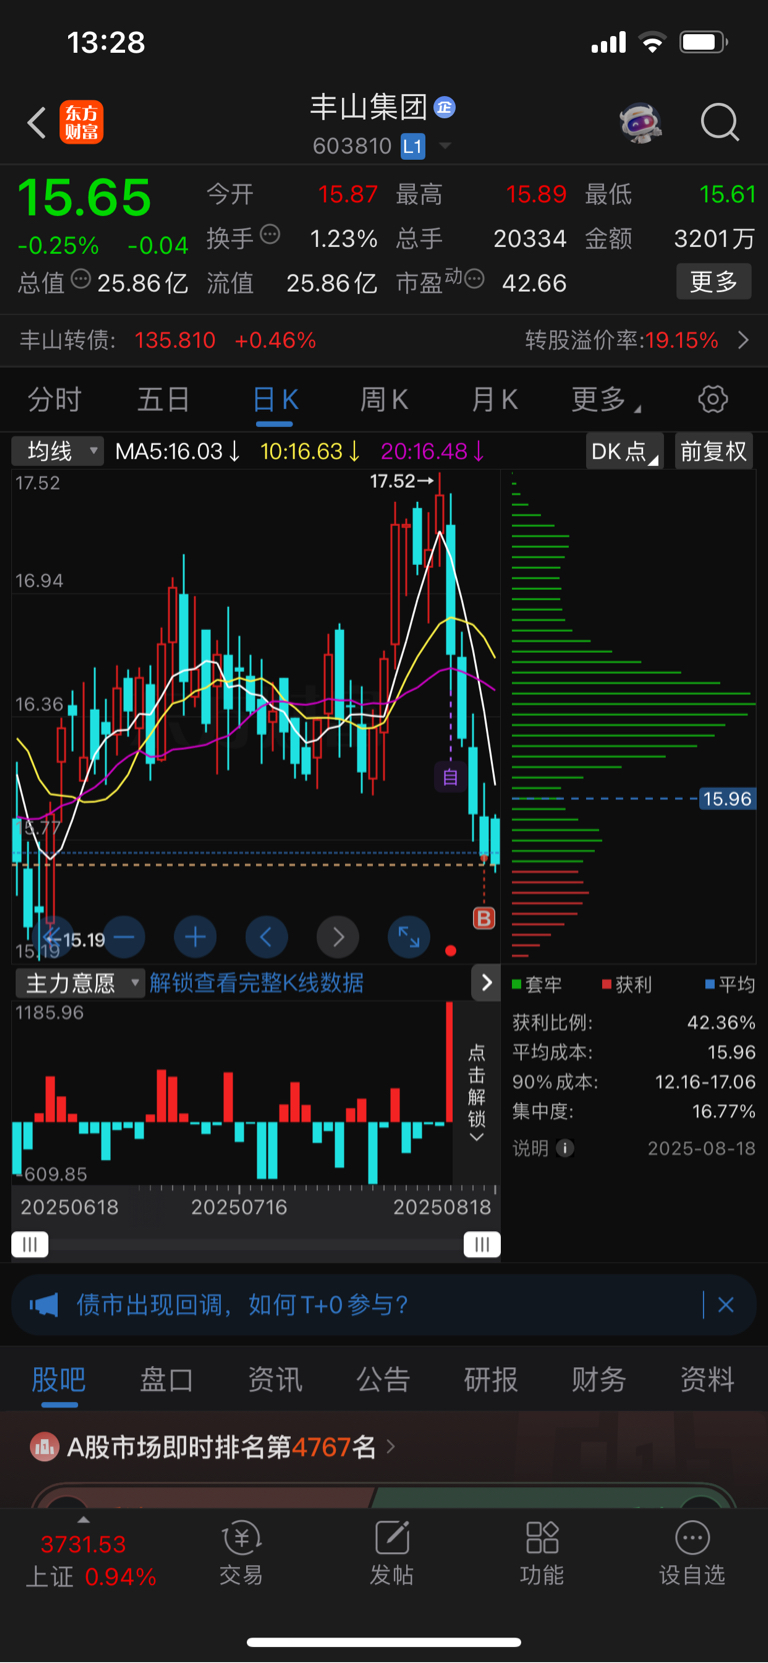Open the 主力意愿 indicator dropdown
Viewport: 768px width, 1663px height.
tap(80, 983)
